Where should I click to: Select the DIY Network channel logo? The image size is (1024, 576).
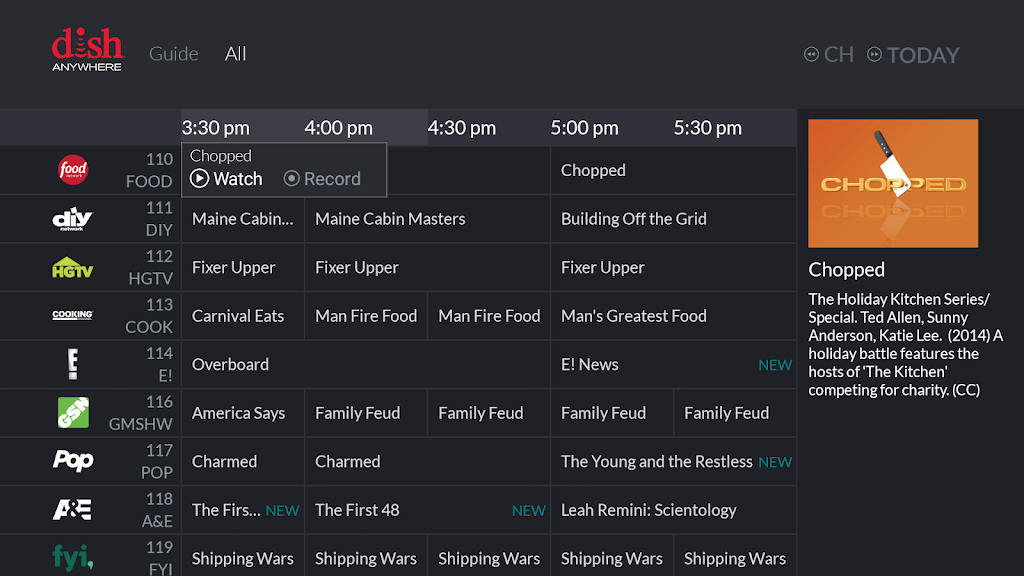click(x=72, y=219)
